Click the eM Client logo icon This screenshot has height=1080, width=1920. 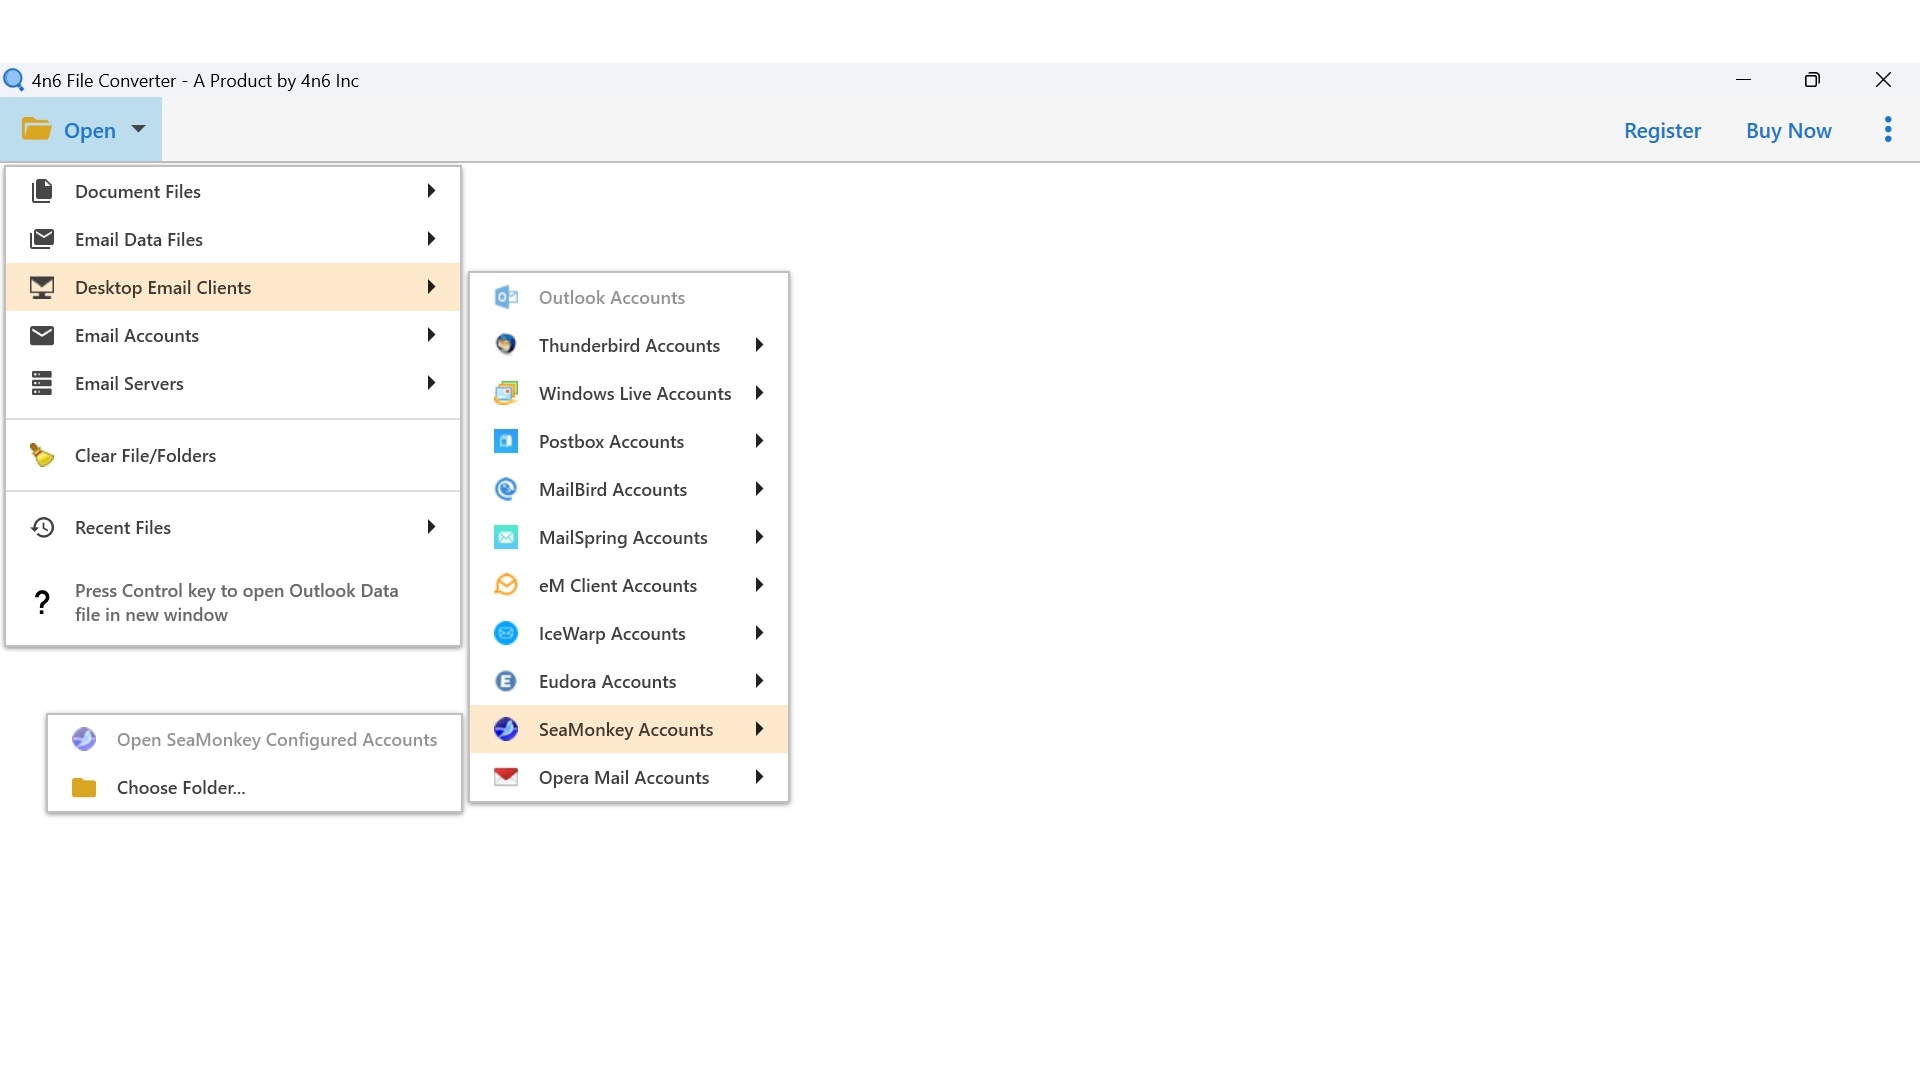pos(506,585)
